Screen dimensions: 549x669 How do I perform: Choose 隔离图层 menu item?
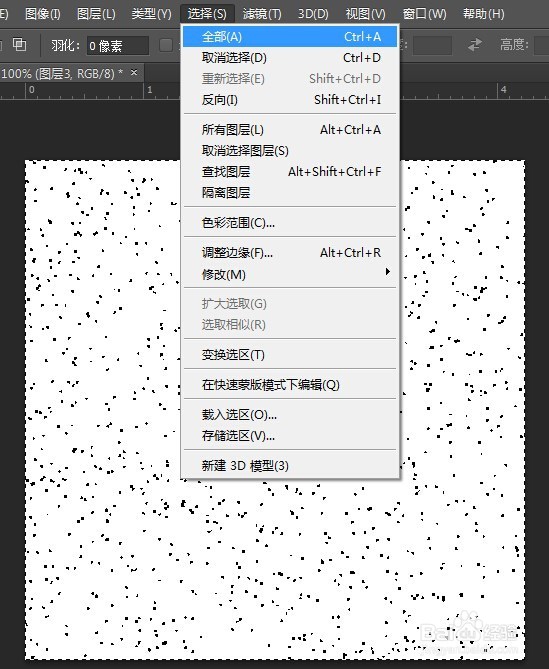point(290,193)
